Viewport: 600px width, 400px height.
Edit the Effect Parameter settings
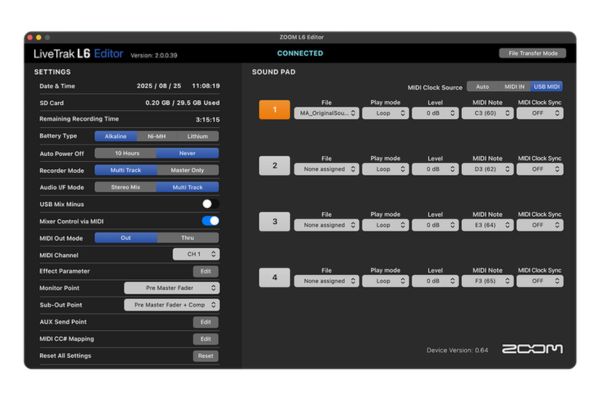coord(205,271)
